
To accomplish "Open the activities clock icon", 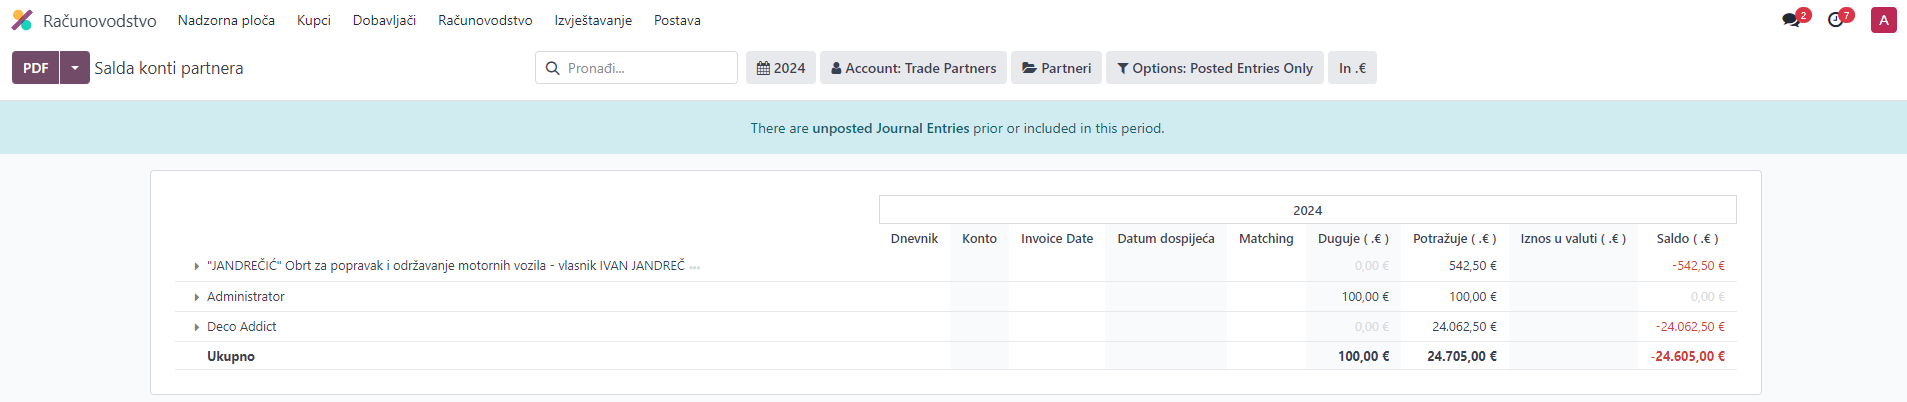I will (x=1835, y=20).
